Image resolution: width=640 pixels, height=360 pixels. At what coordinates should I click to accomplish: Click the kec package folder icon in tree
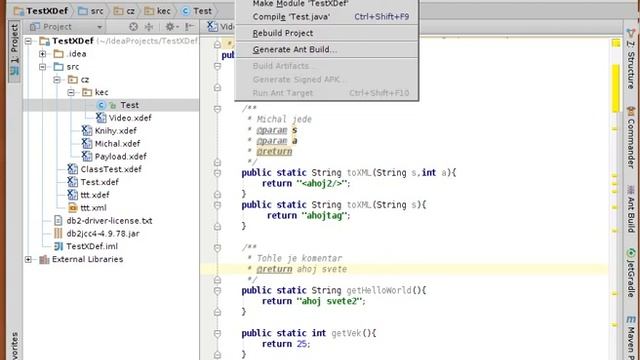[87, 92]
